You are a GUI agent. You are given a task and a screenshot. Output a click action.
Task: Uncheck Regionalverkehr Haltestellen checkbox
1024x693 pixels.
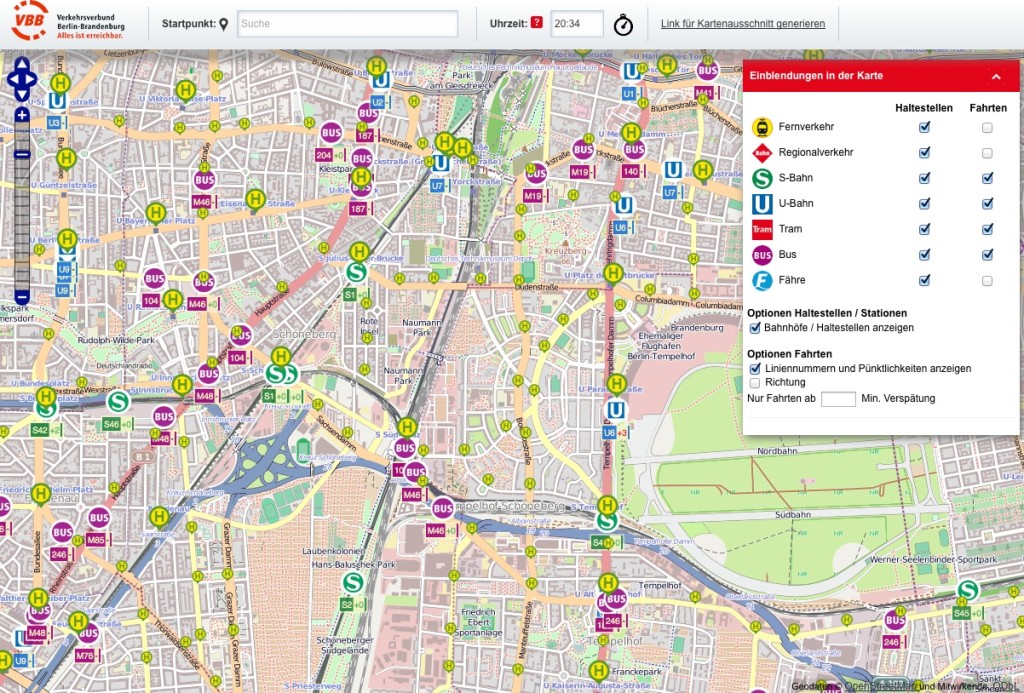[x=924, y=153]
